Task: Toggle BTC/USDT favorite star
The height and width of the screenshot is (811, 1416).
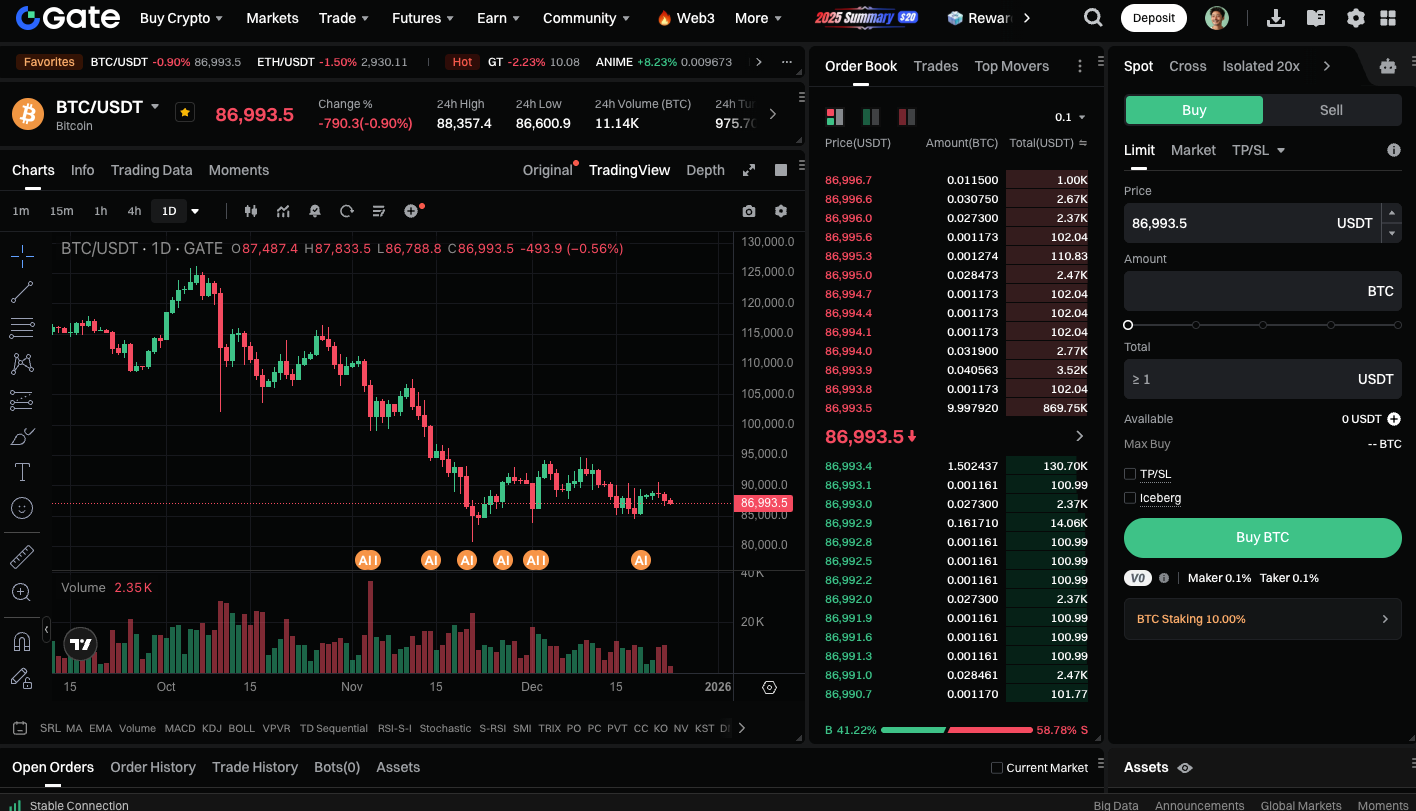Action: click(185, 112)
